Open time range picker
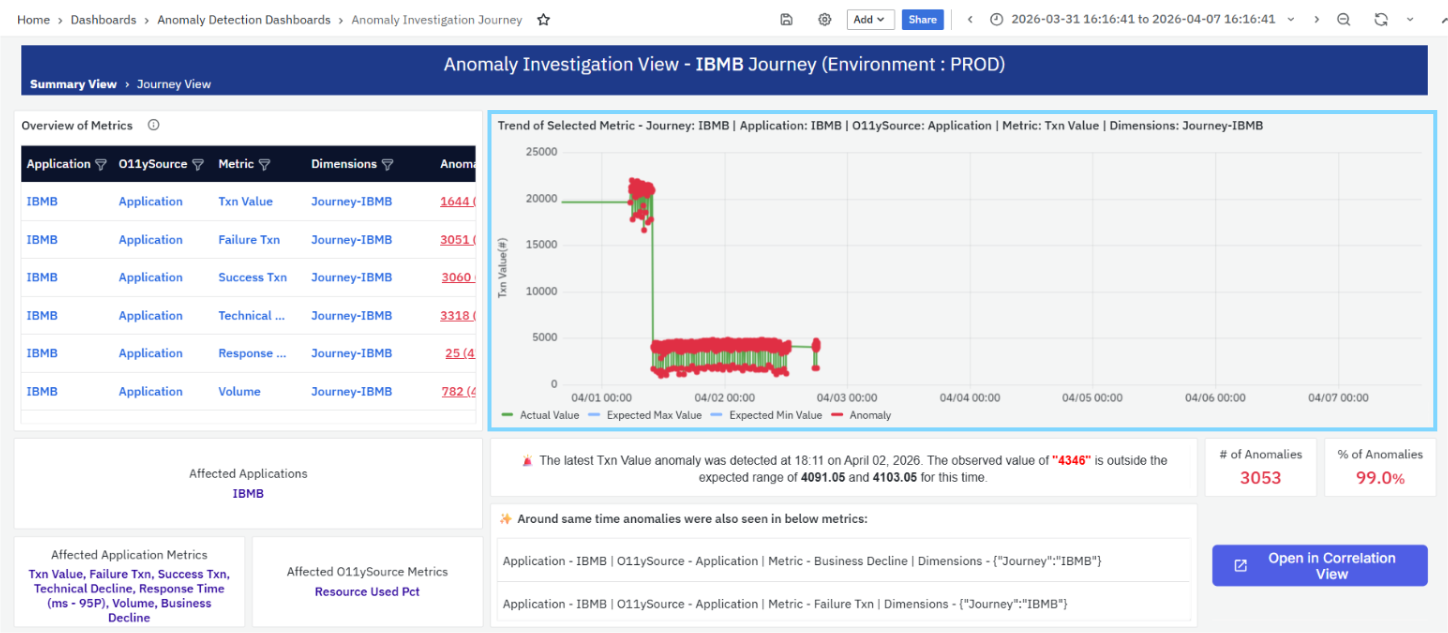Screen dimensions: 1448x633 tap(1142, 20)
